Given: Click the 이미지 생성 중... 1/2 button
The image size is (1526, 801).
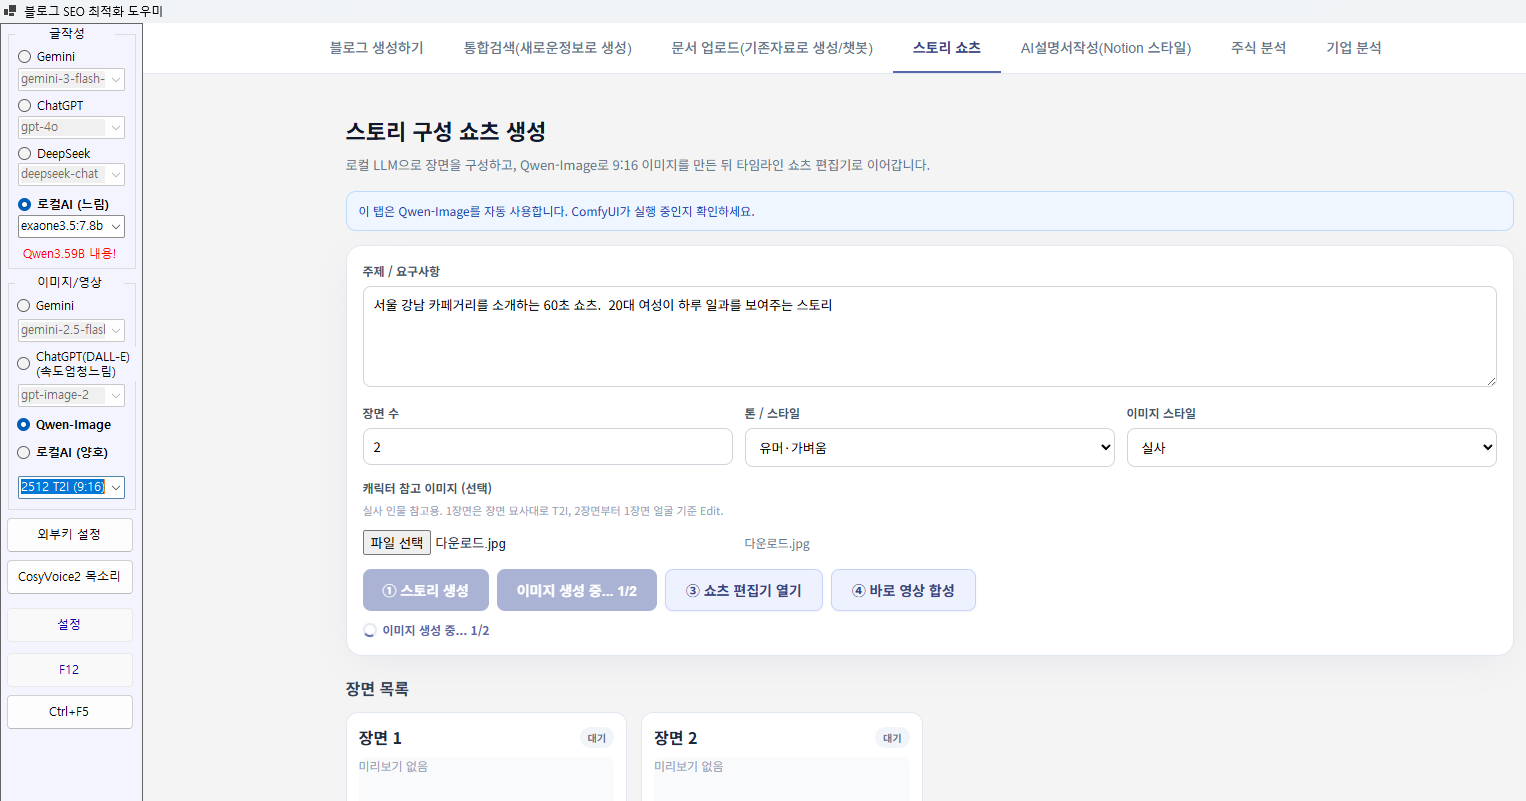Looking at the screenshot, I should pyautogui.click(x=577, y=591).
